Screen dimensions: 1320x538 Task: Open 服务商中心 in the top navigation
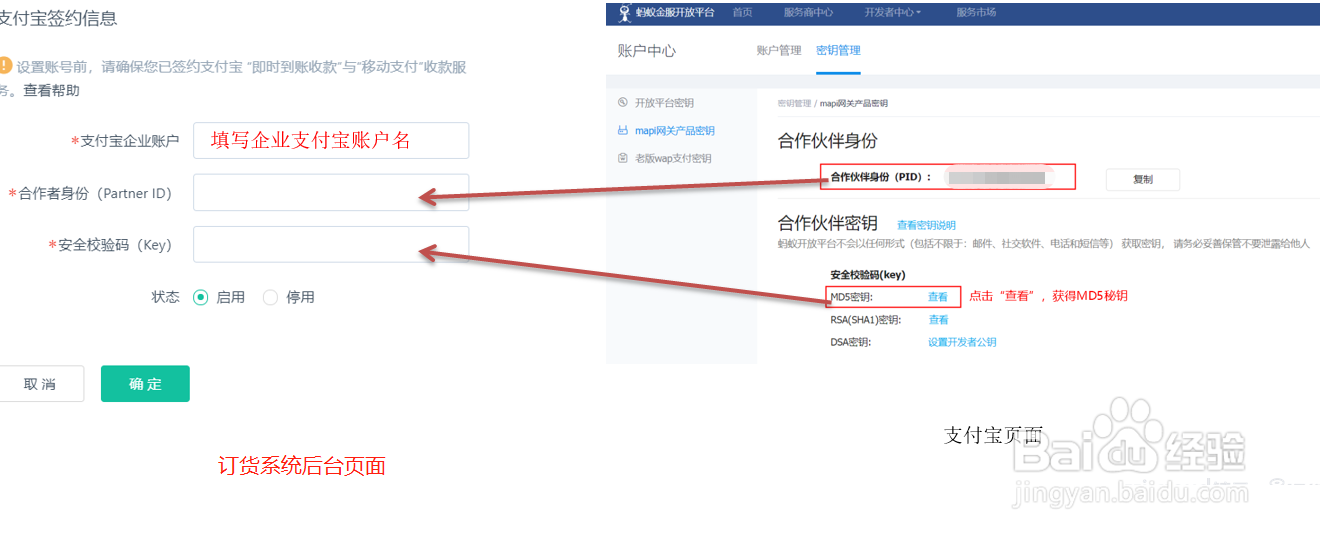[808, 12]
